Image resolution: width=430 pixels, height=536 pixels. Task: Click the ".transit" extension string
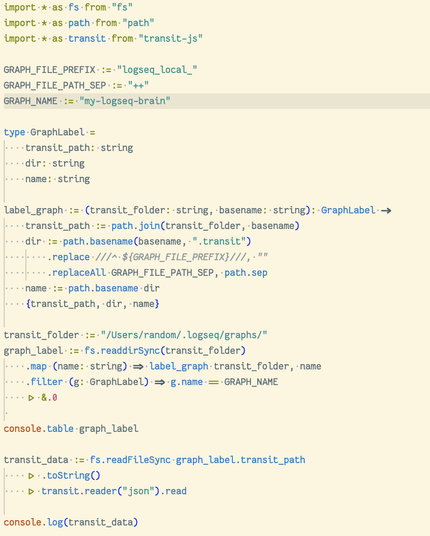pyautogui.click(x=218, y=241)
